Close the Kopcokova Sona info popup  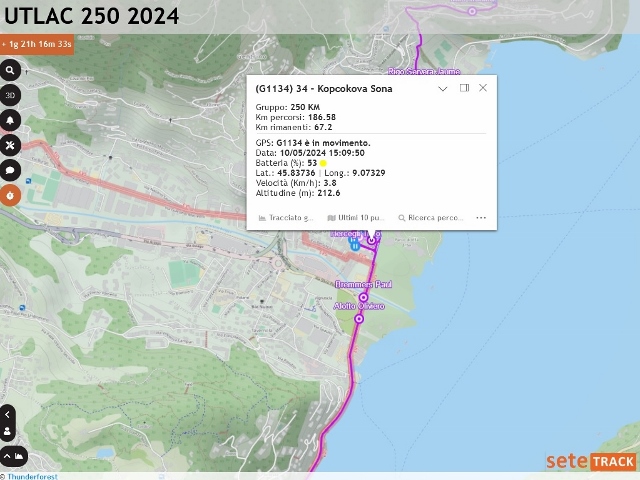click(x=483, y=88)
